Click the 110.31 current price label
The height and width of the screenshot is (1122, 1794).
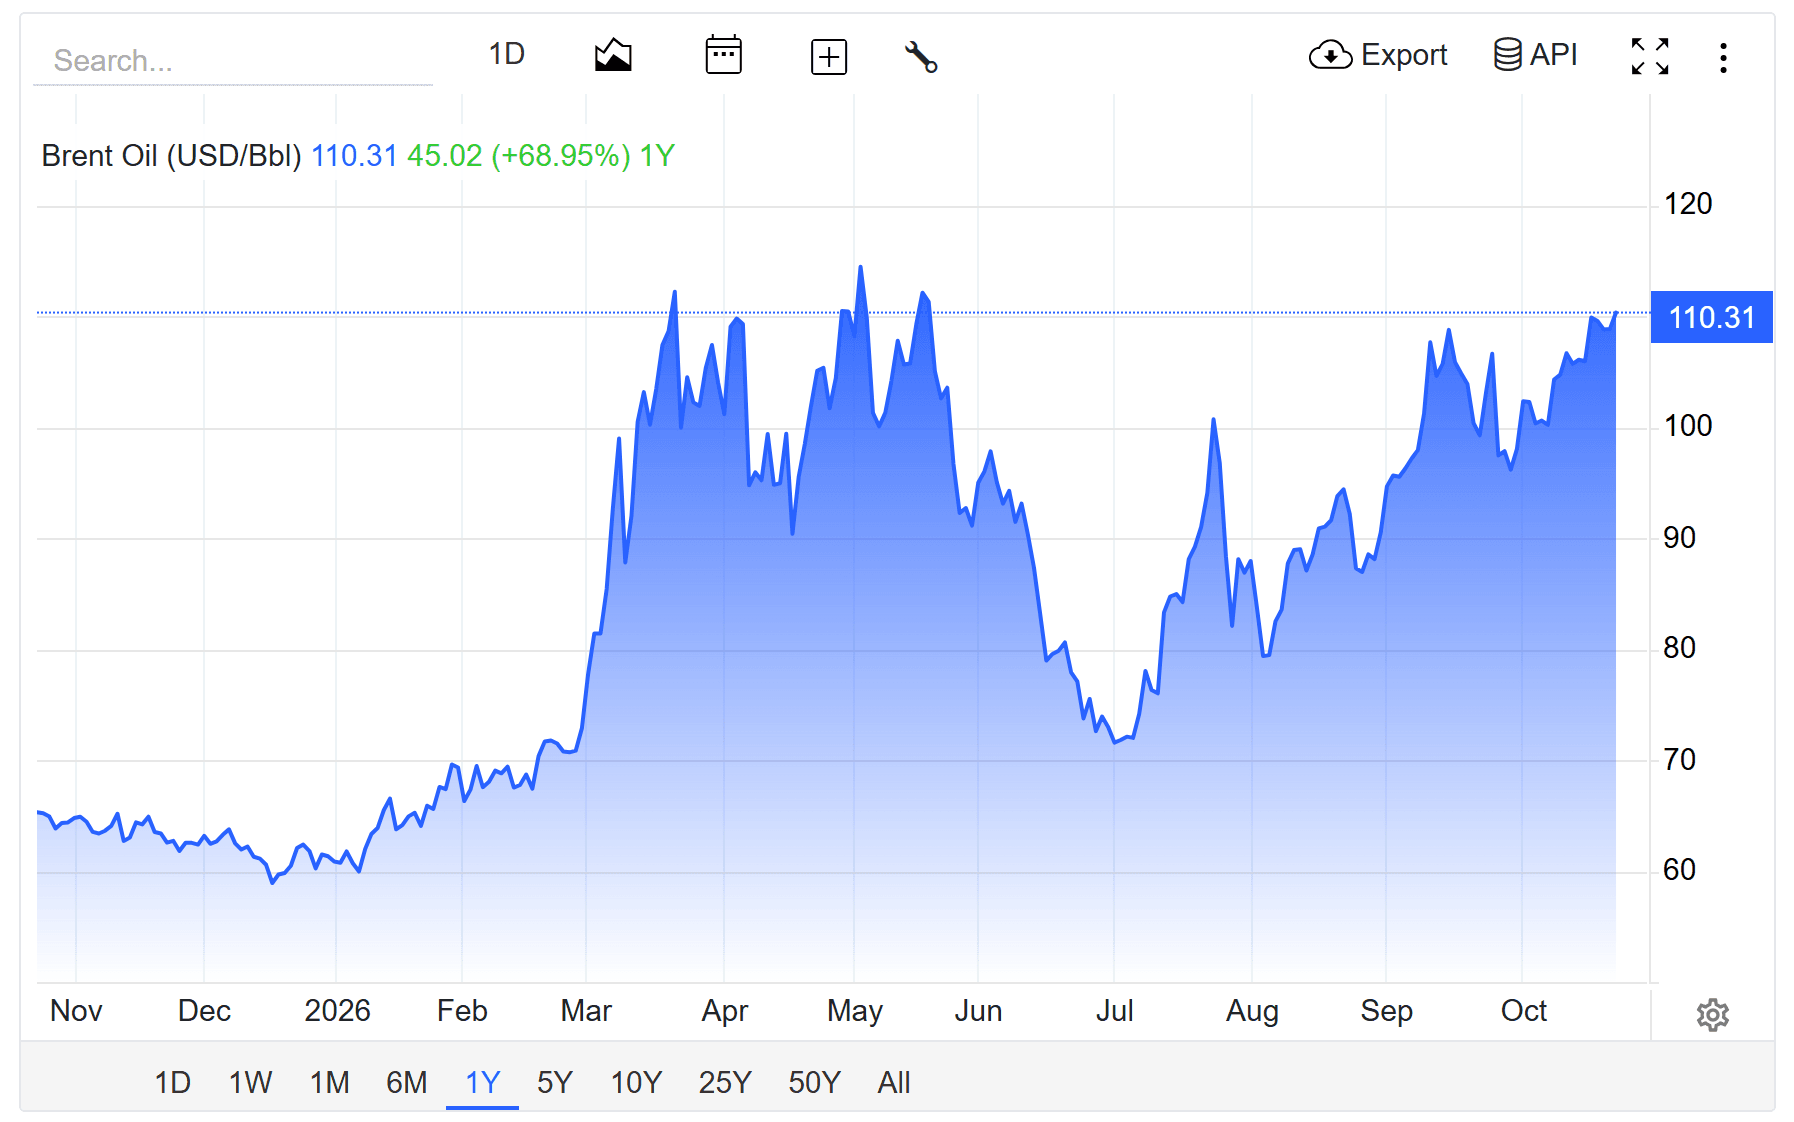tap(1711, 317)
